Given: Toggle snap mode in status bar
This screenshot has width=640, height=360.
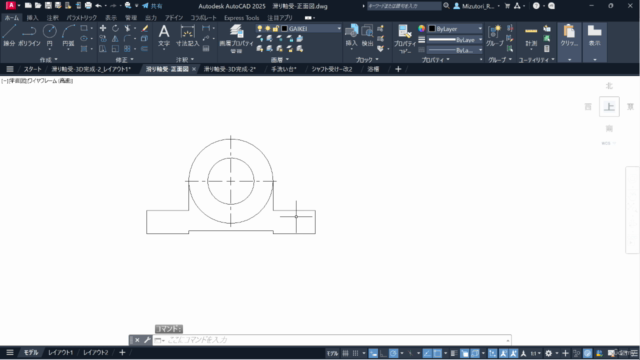Looking at the screenshot, I should pyautogui.click(x=355, y=353).
